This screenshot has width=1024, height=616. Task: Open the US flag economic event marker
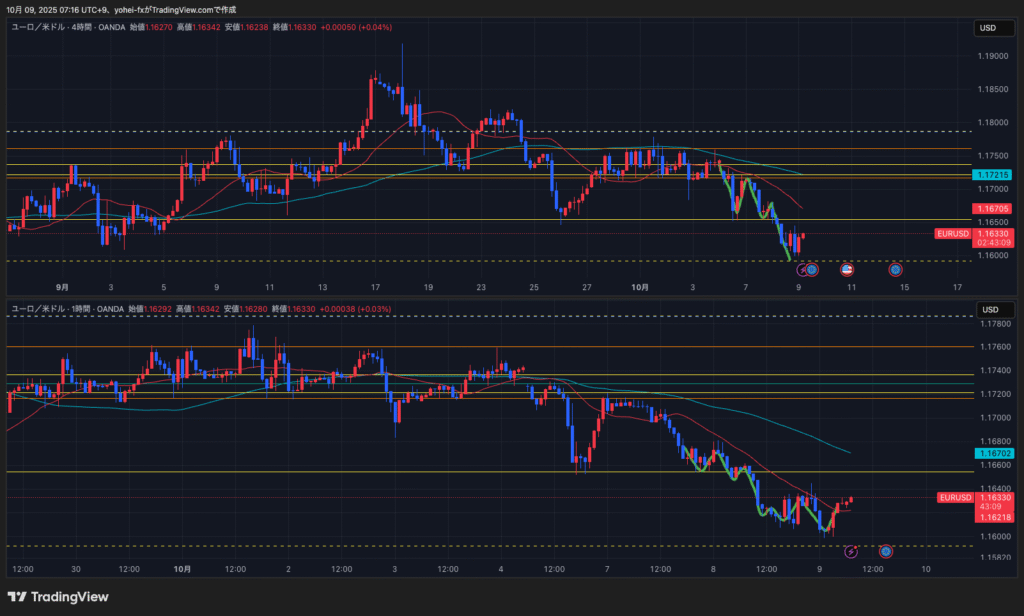pos(847,269)
